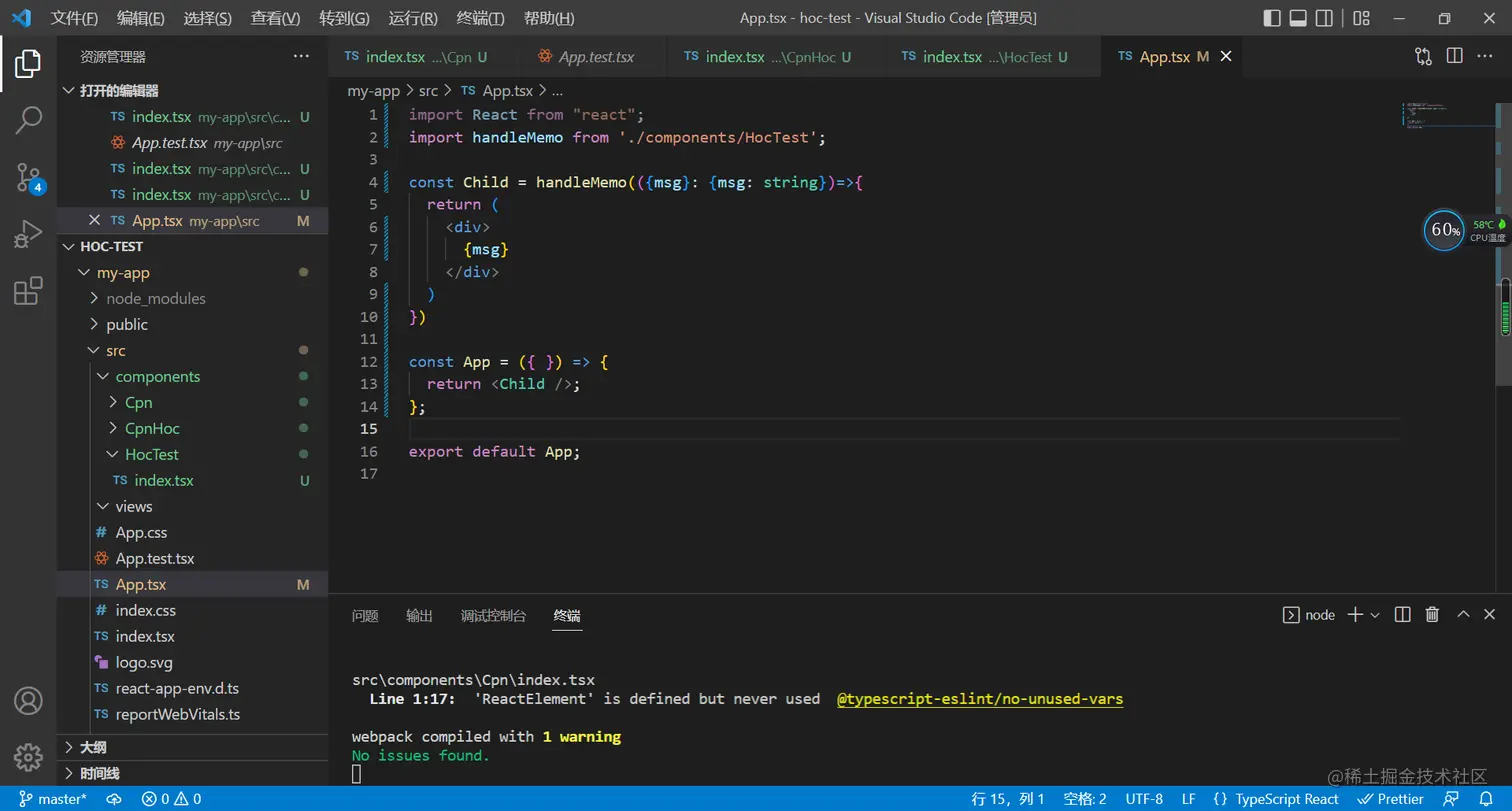The height and width of the screenshot is (811, 1512).
Task: Toggle the bottom panel layout button
Action: [1298, 18]
